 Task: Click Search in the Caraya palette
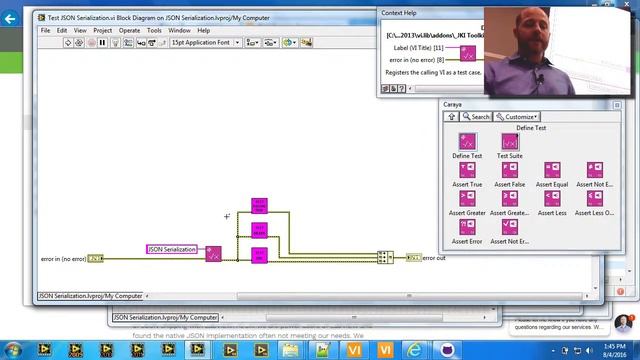click(x=476, y=117)
